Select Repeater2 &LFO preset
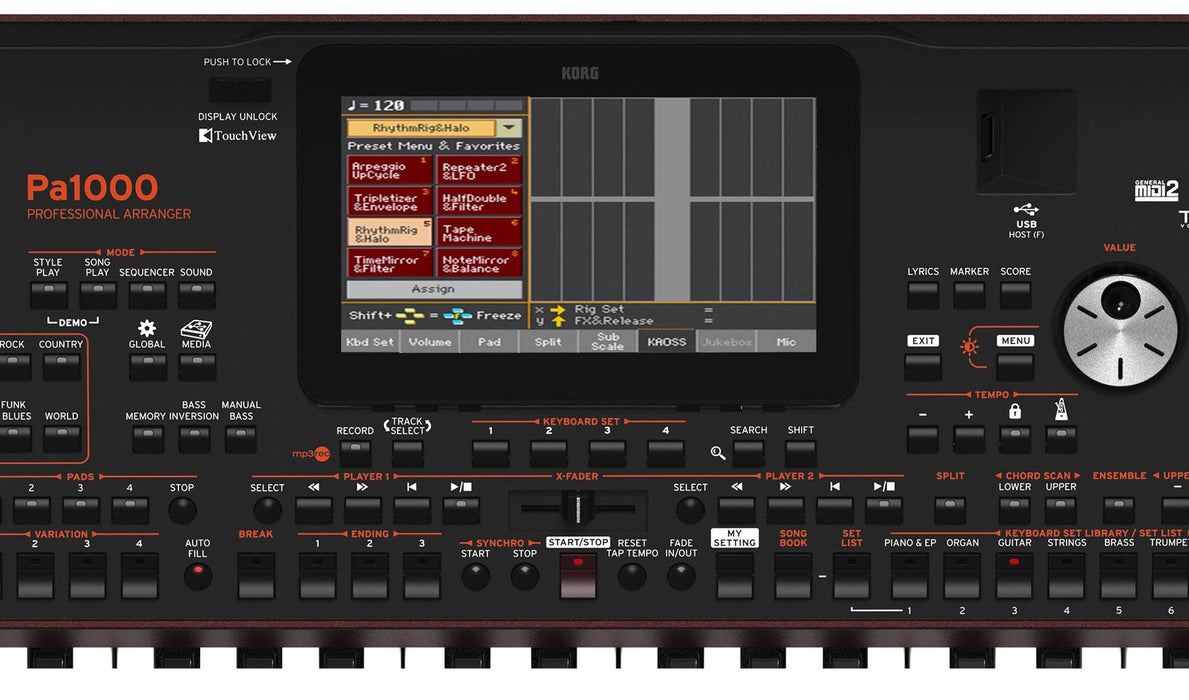 (478, 170)
